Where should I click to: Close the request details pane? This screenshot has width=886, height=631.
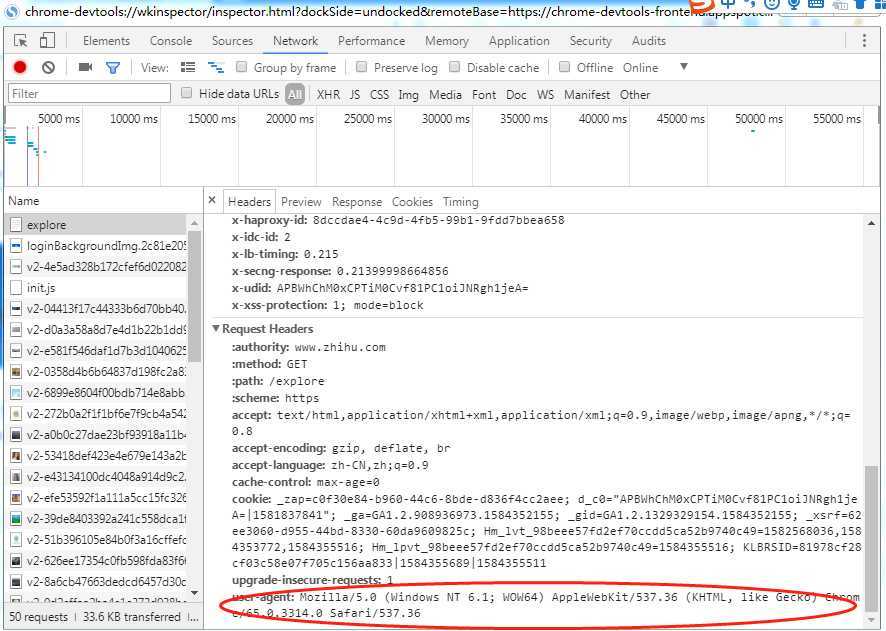[x=212, y=200]
